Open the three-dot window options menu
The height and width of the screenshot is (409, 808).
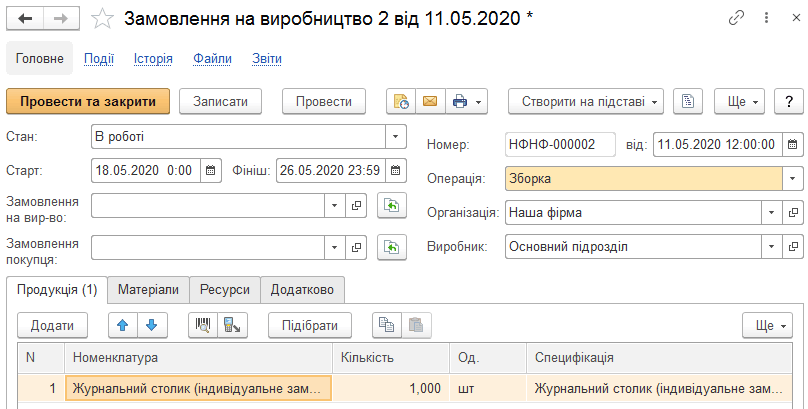[767, 19]
